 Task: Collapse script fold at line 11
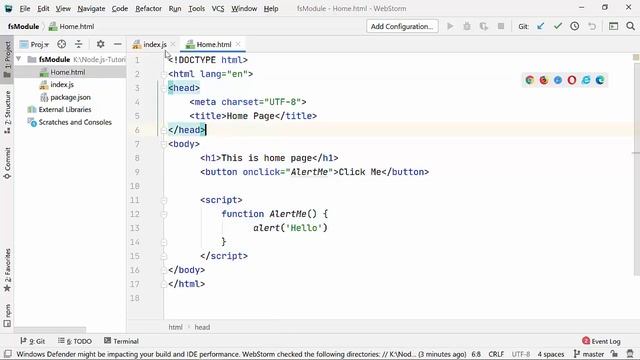click(163, 200)
